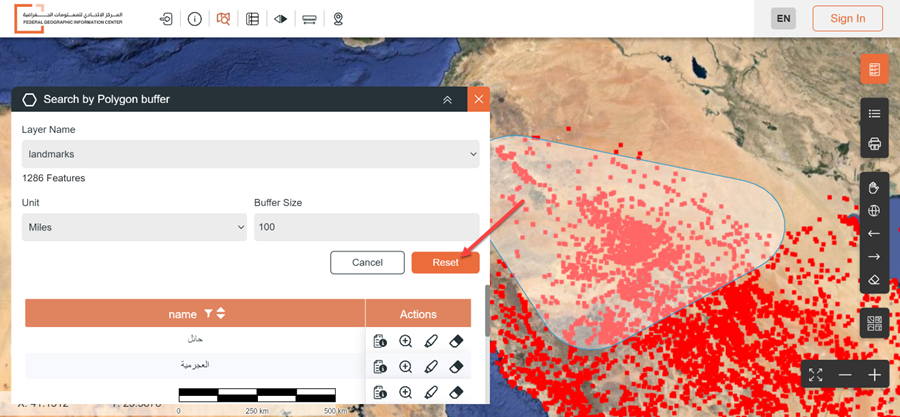Screen dimensions: 900x417
Task: Click the orange Reset button
Action: click(x=445, y=262)
